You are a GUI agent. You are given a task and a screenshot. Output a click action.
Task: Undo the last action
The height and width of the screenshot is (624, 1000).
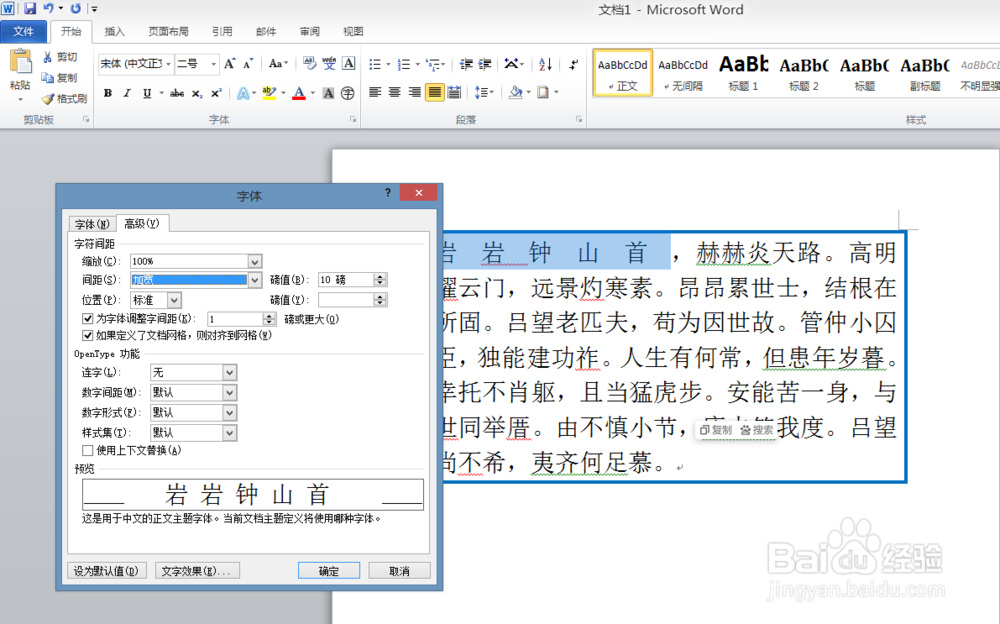tap(48, 8)
